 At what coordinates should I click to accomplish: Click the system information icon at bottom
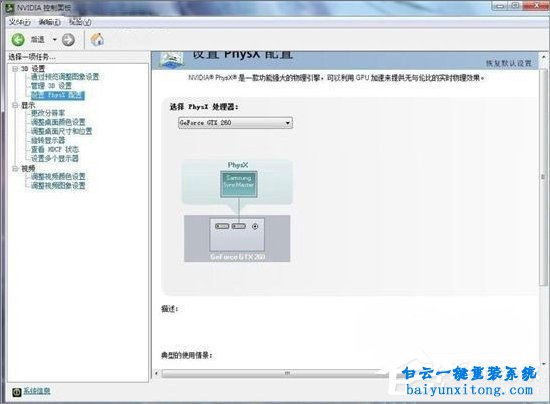coord(17,392)
